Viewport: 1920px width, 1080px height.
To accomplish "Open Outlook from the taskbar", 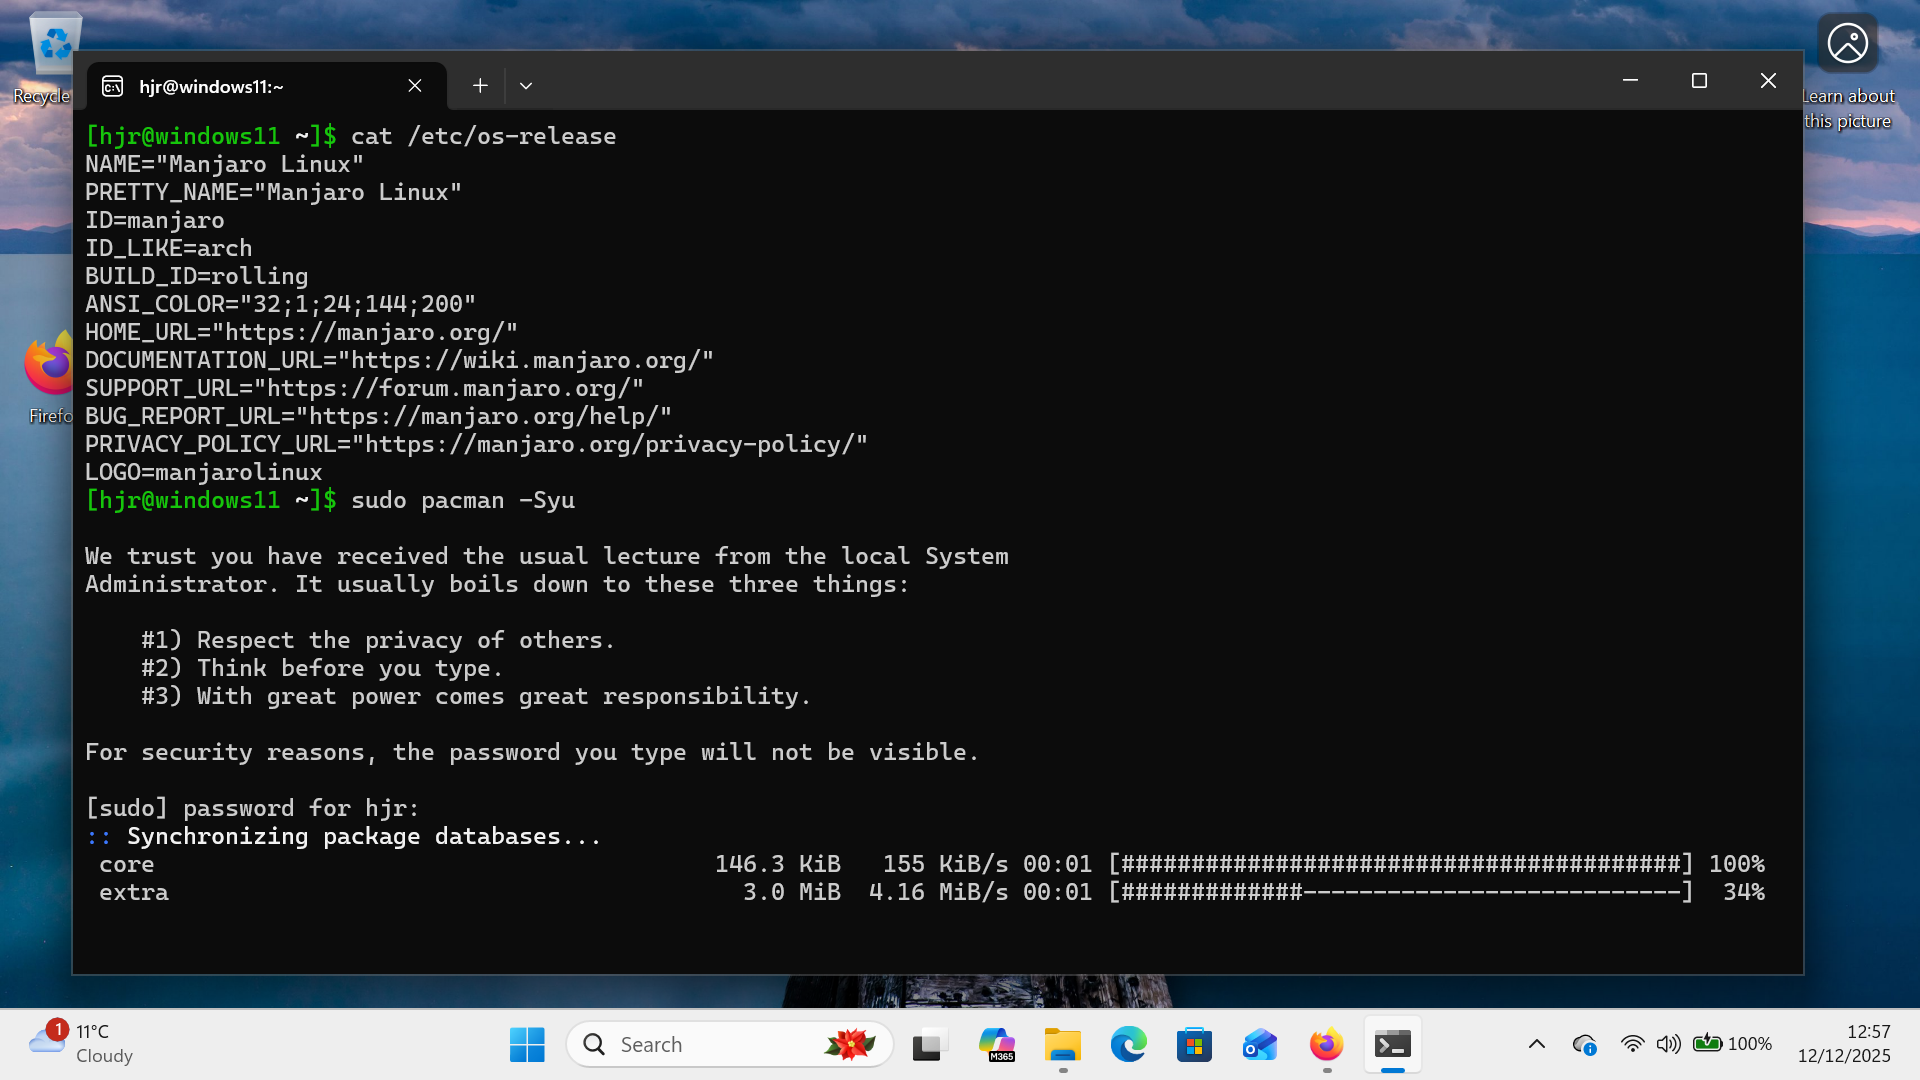I will point(1260,1045).
